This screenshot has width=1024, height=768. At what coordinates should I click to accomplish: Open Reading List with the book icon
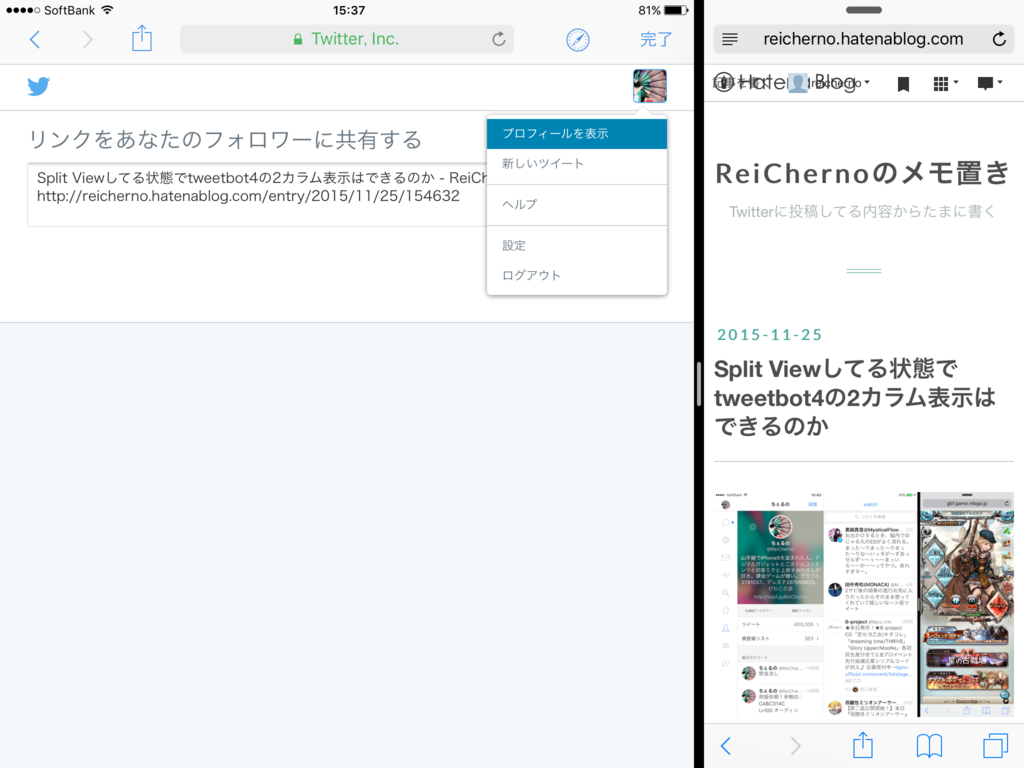point(928,745)
